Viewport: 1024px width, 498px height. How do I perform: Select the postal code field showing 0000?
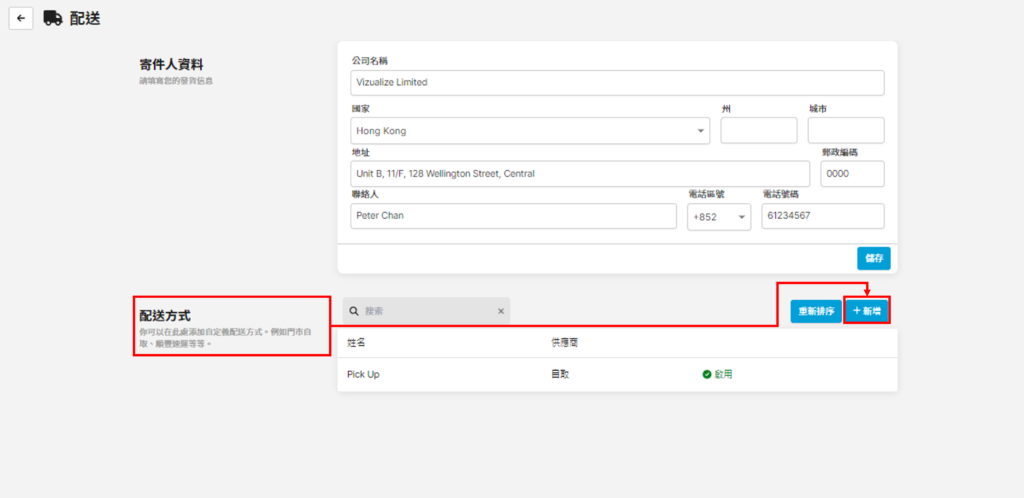(852, 174)
